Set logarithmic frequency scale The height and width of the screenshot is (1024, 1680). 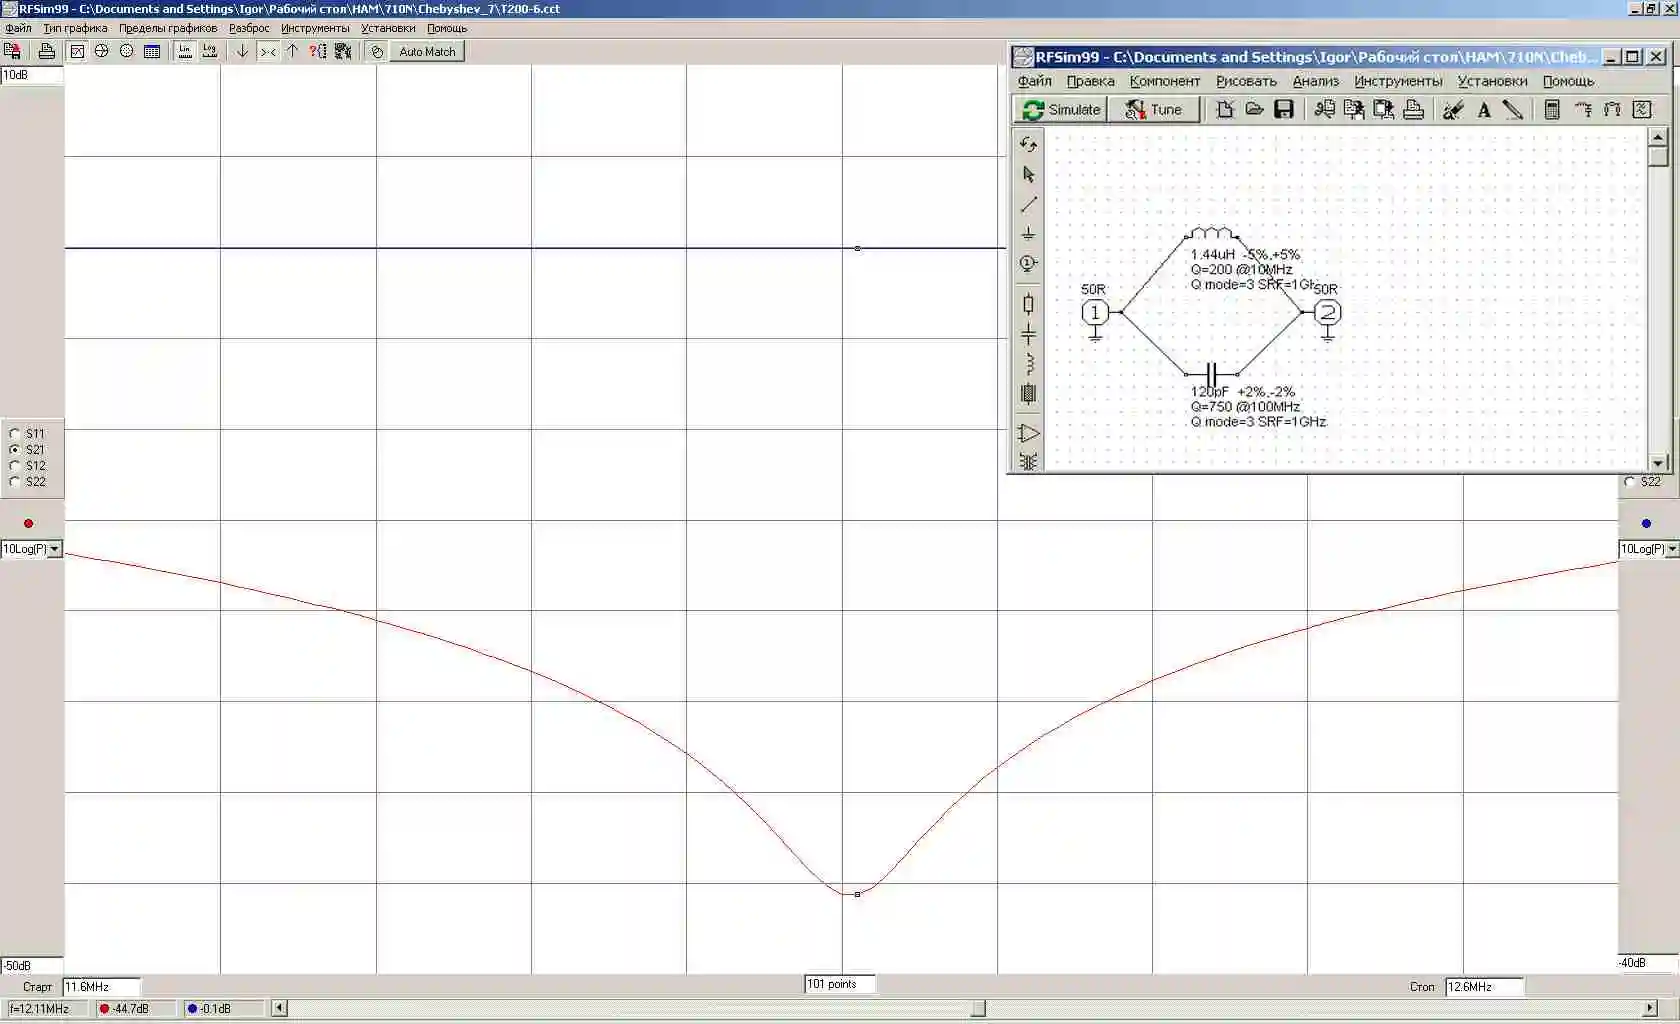[x=210, y=52]
